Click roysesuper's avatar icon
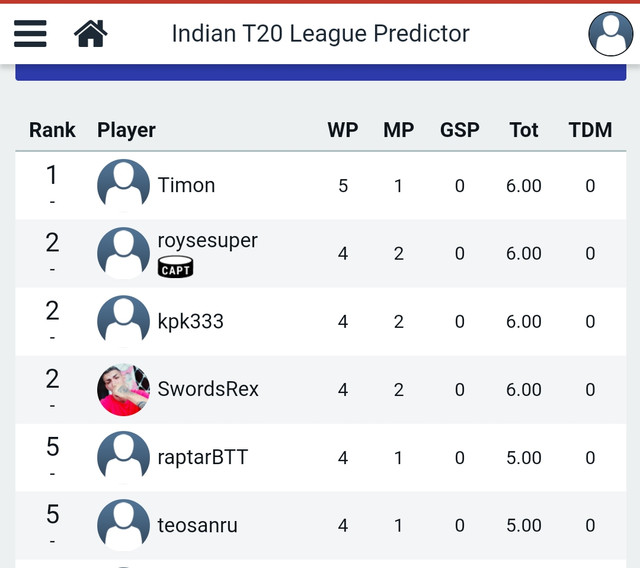 pyautogui.click(x=123, y=253)
